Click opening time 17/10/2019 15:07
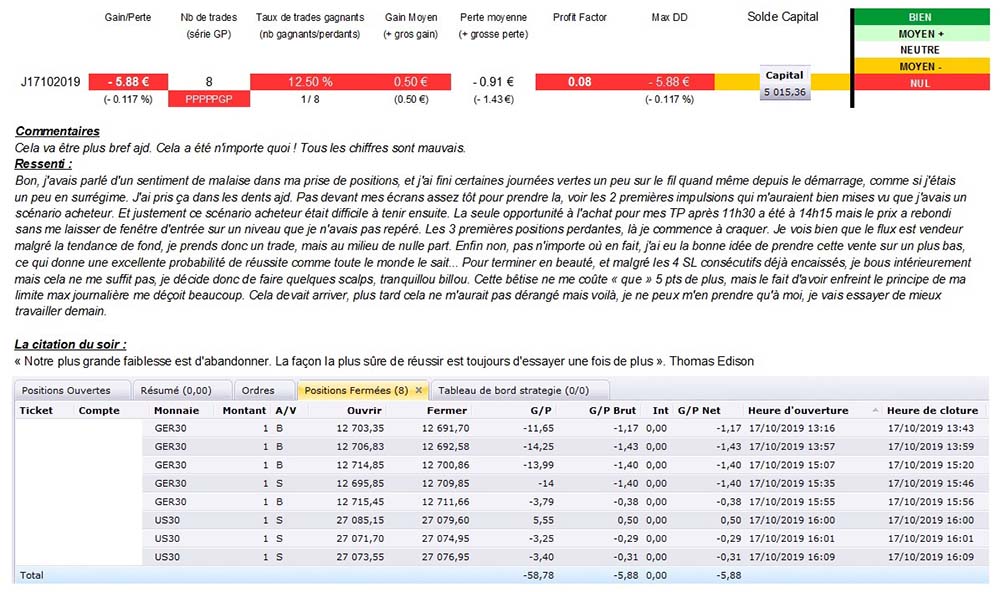This screenshot has height=592, width=1000. tap(791, 465)
